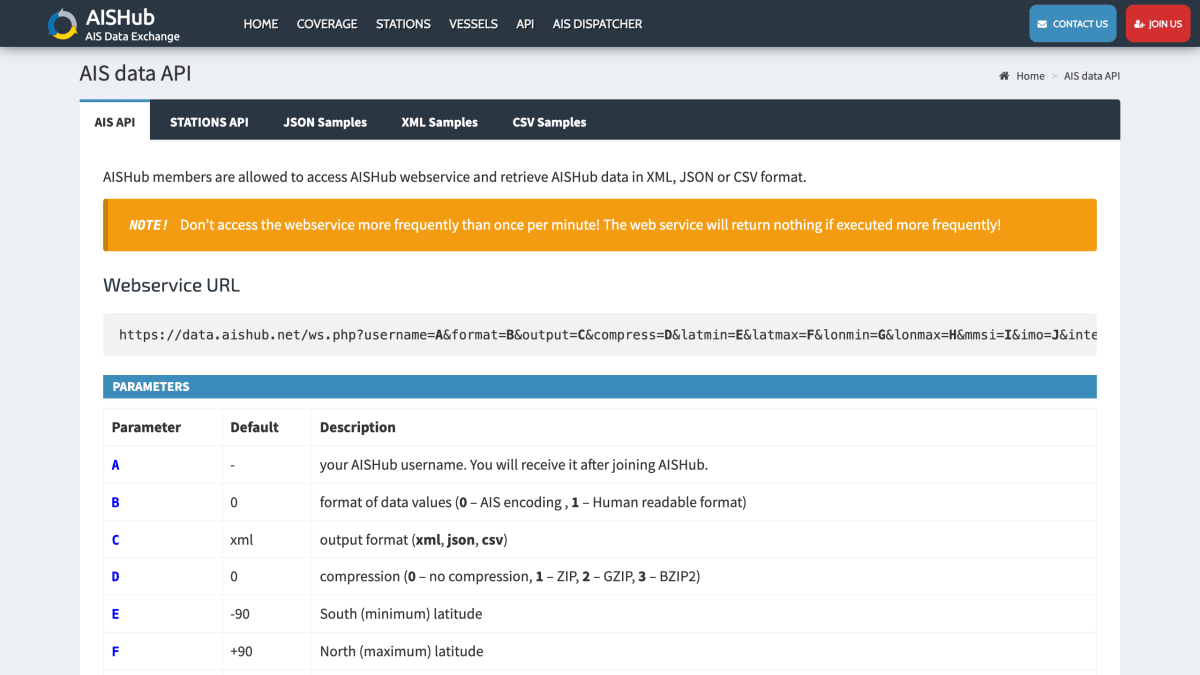The image size is (1200, 675).
Task: Click the '+90' default value cell
Action: (267, 651)
